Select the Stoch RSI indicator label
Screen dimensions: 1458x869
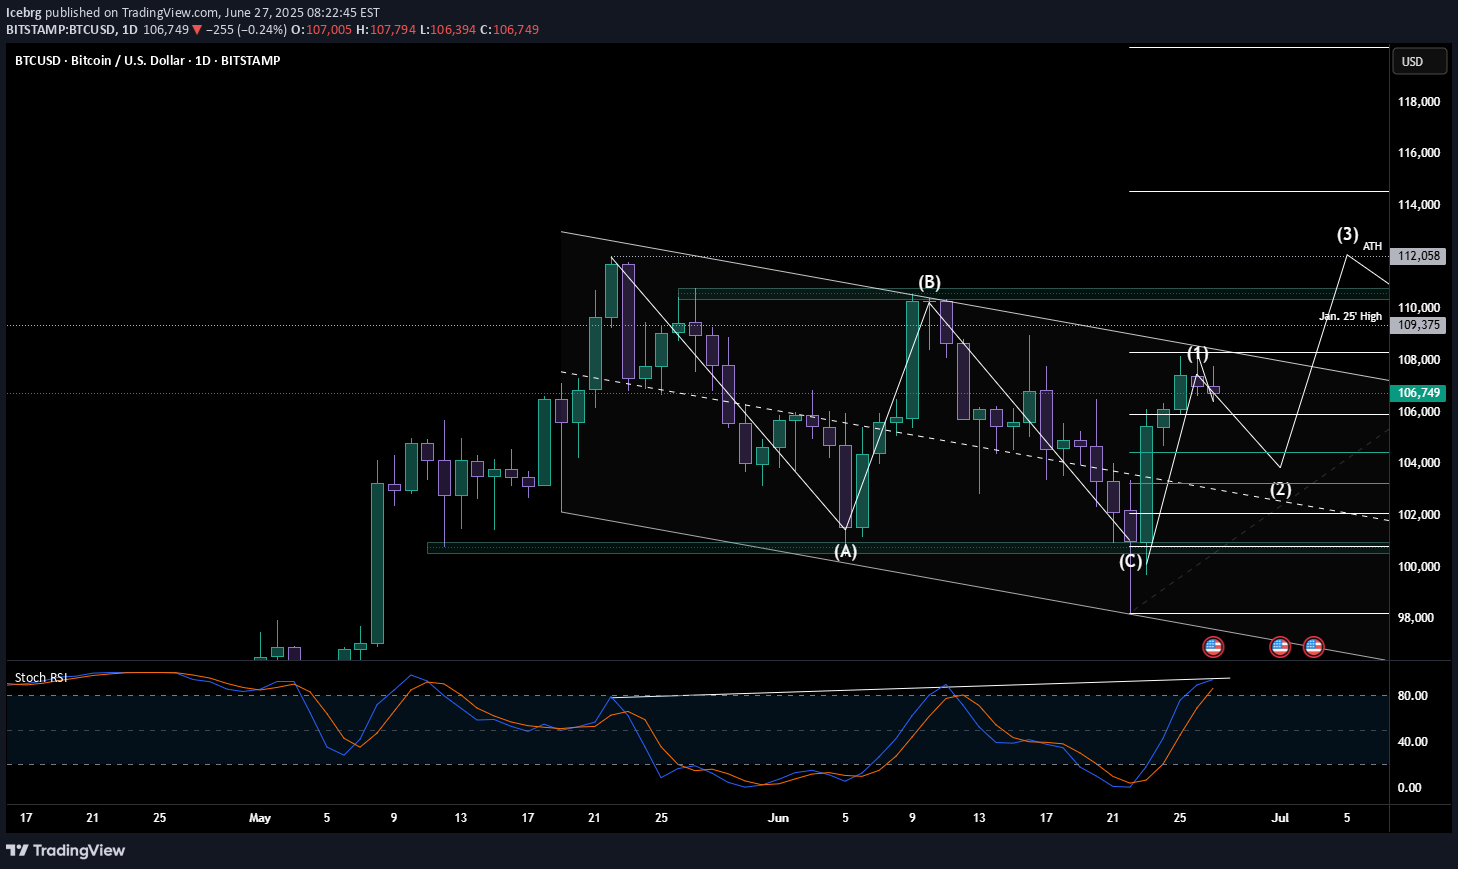(41, 678)
